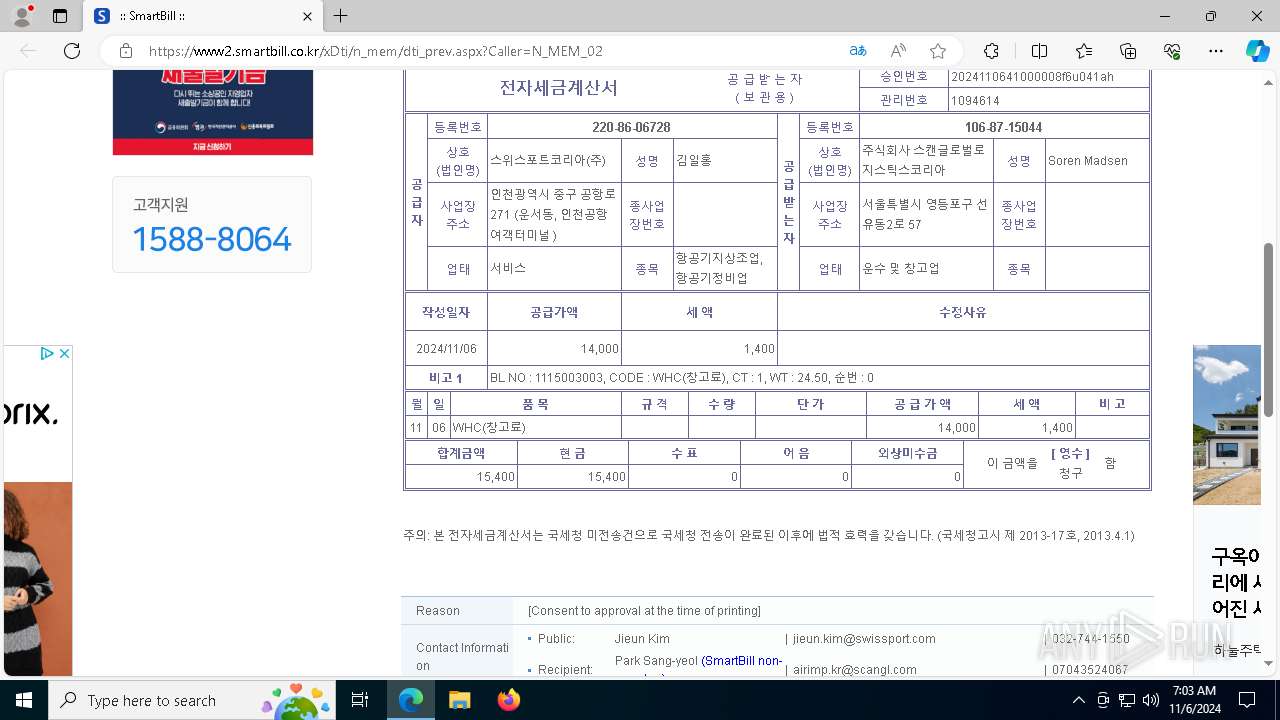Launch Firefox from taskbar

point(508,700)
